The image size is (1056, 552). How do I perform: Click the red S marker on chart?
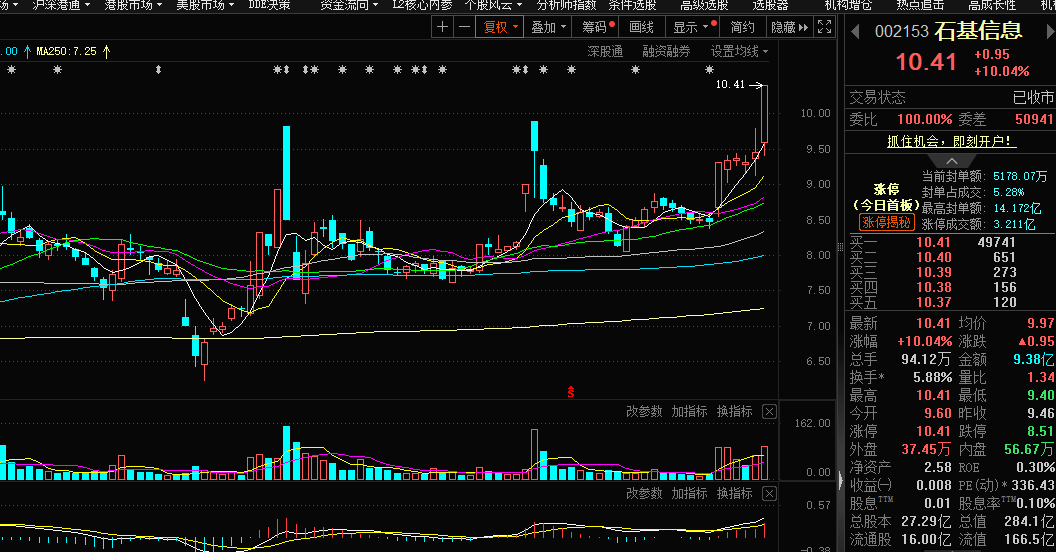tap(571, 391)
